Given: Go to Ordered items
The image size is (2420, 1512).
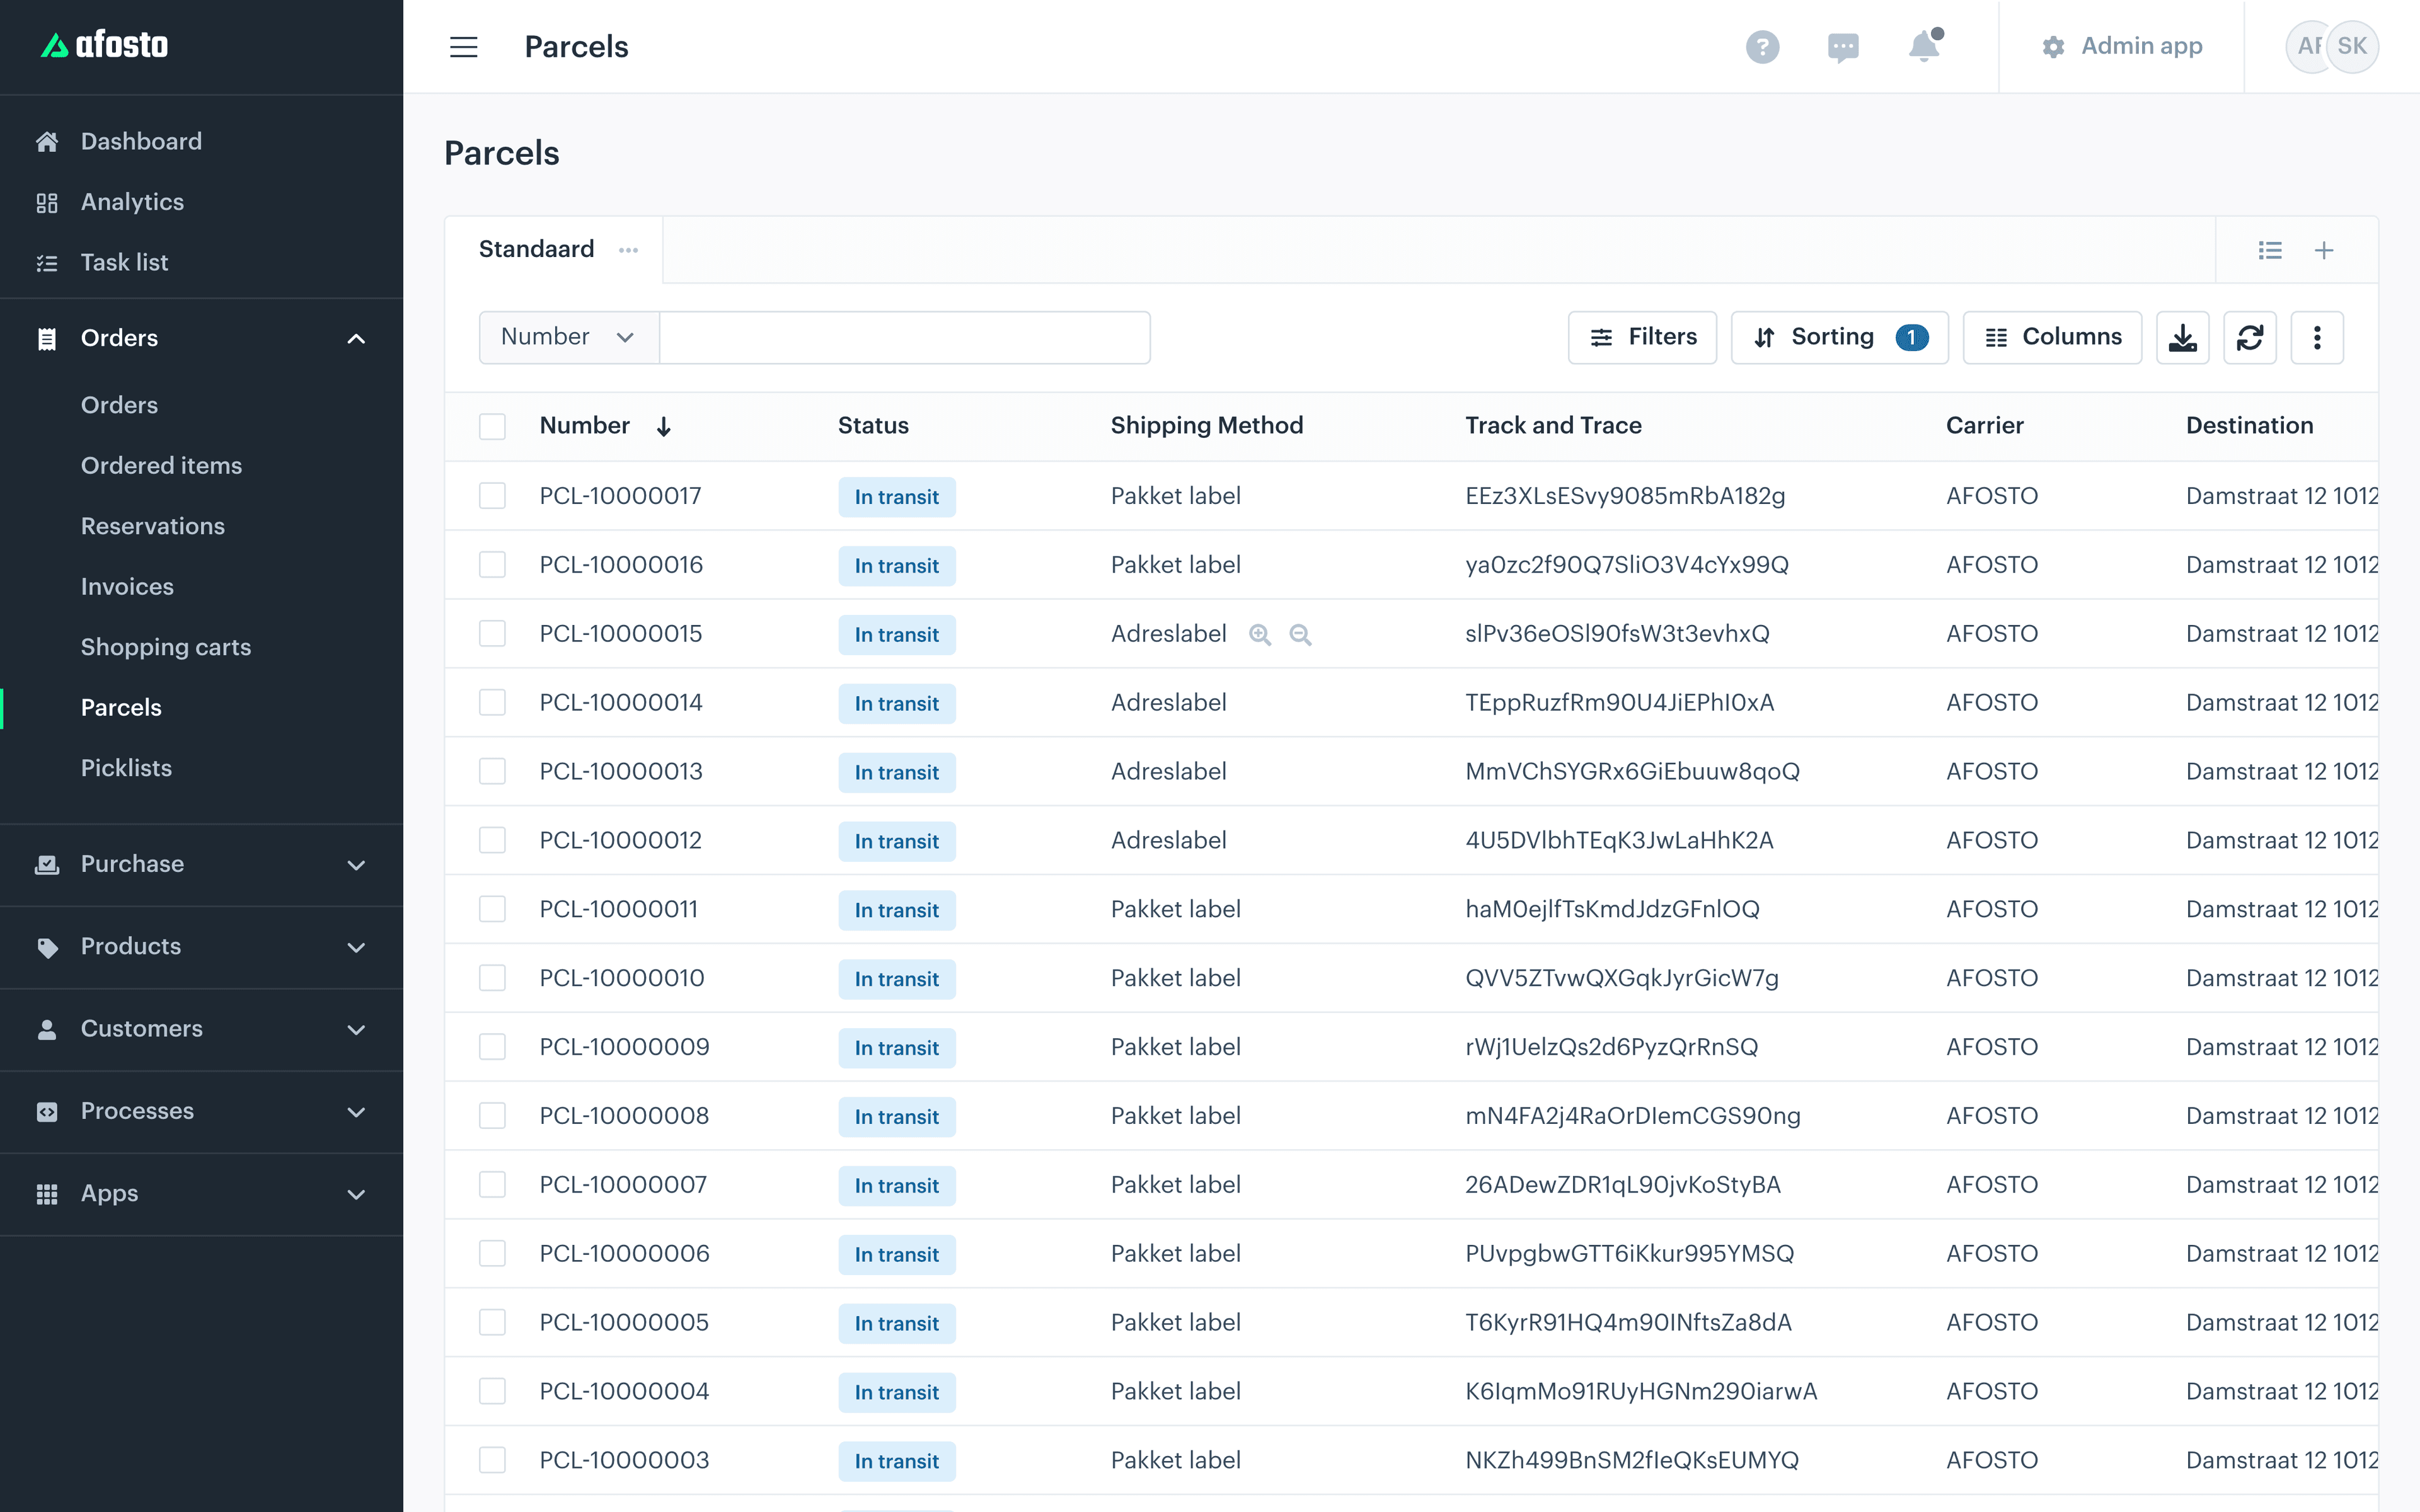Looking at the screenshot, I should [161, 466].
